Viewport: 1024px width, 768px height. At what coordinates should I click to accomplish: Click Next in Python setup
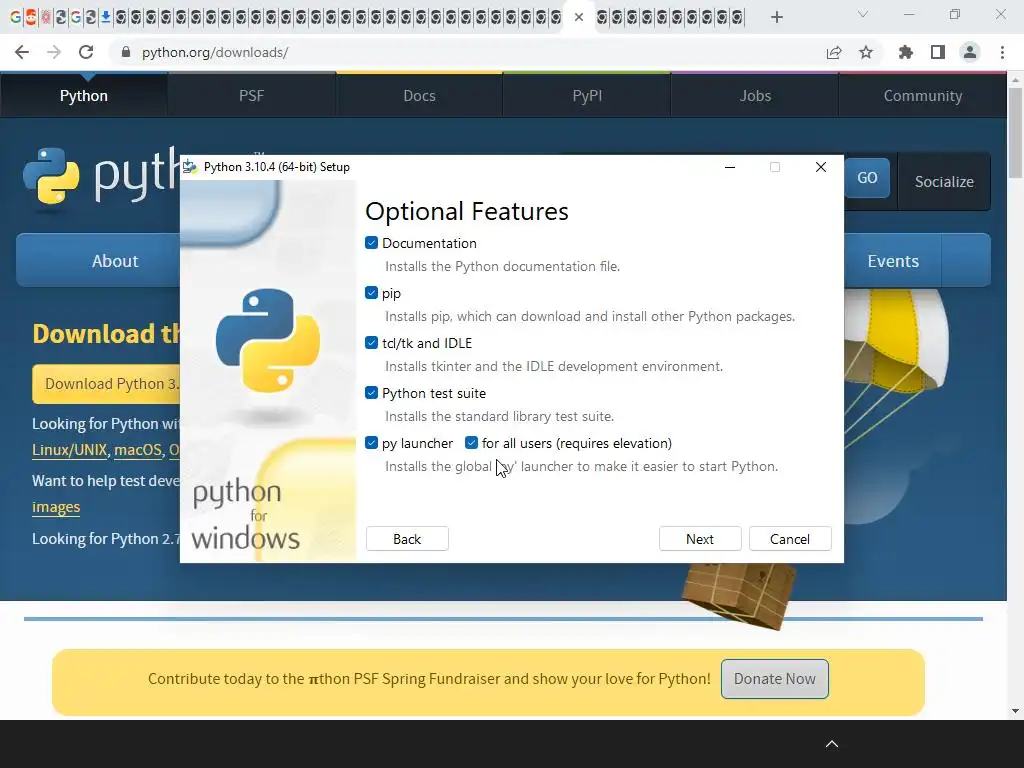tap(700, 539)
